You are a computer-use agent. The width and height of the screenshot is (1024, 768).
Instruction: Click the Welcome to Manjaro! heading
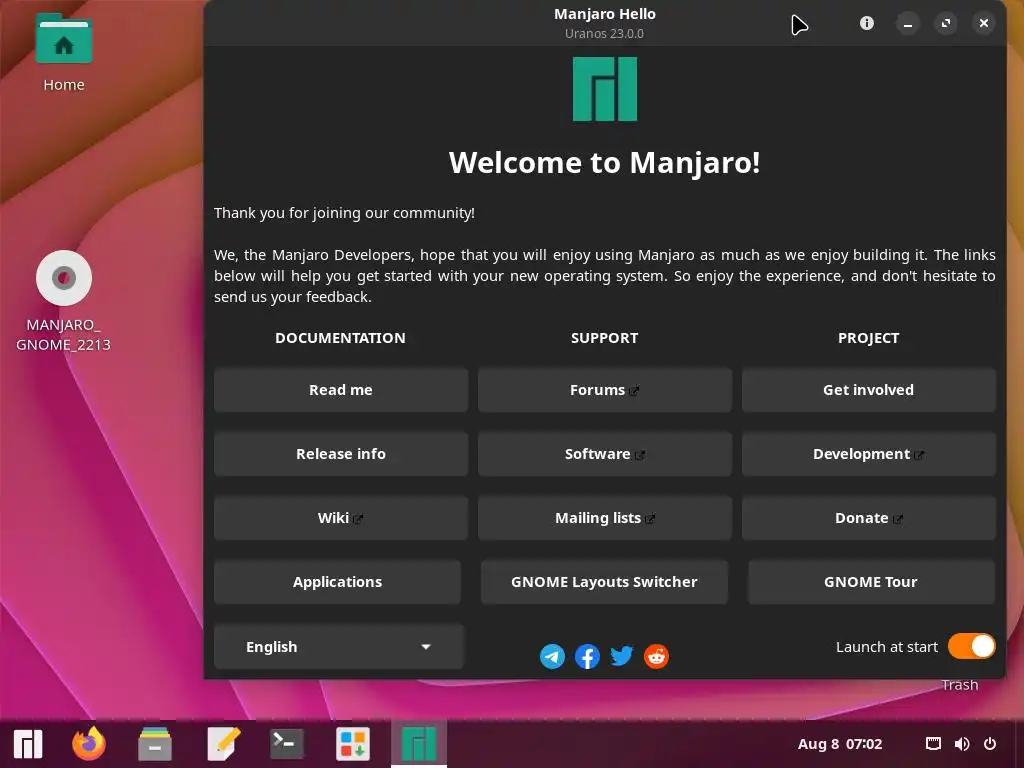[x=605, y=163]
